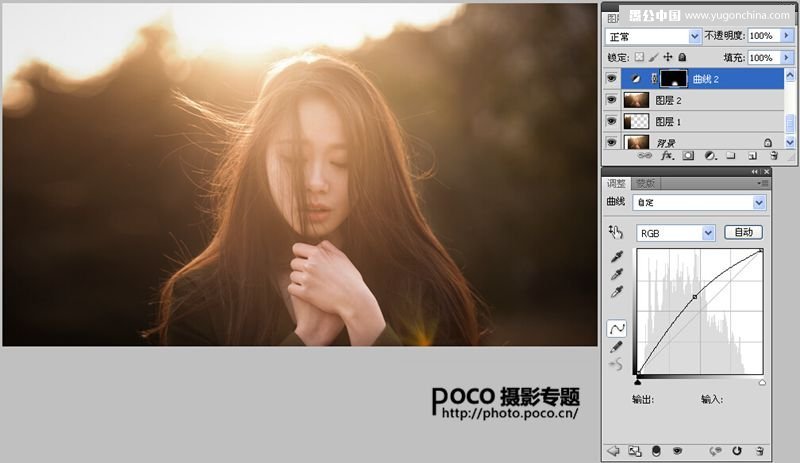Click the 自动 auto button
This screenshot has width=800, height=463.
pos(743,232)
